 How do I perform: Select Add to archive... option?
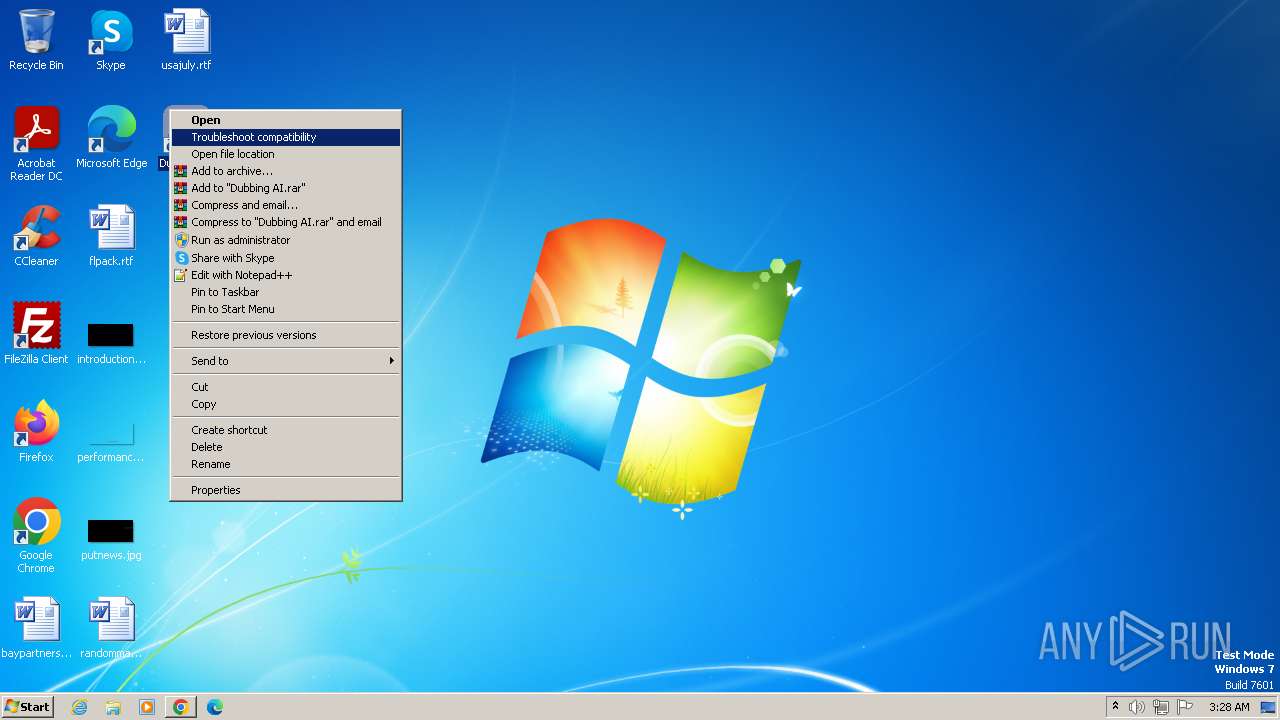(x=286, y=171)
